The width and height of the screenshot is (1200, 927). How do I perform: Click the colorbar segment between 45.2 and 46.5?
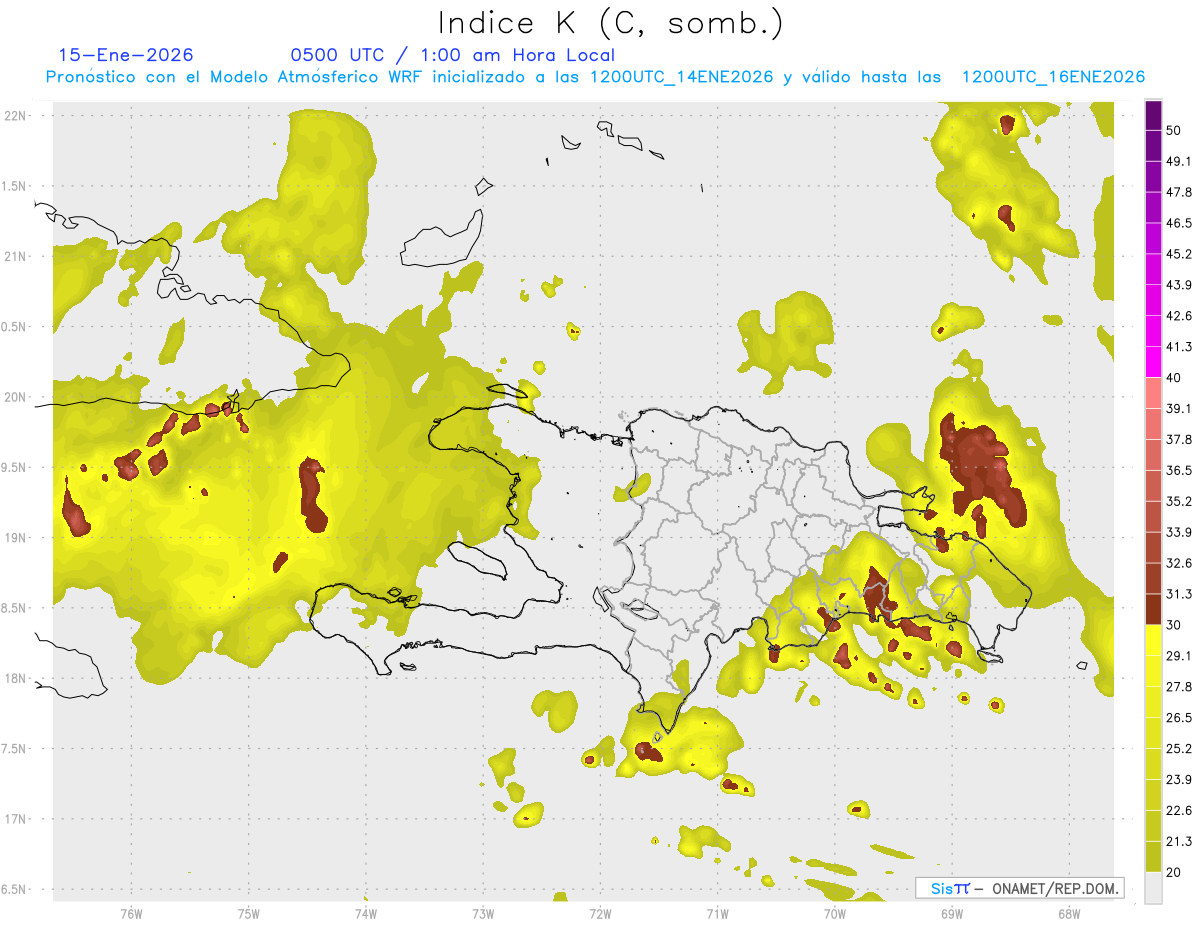coord(1153,239)
